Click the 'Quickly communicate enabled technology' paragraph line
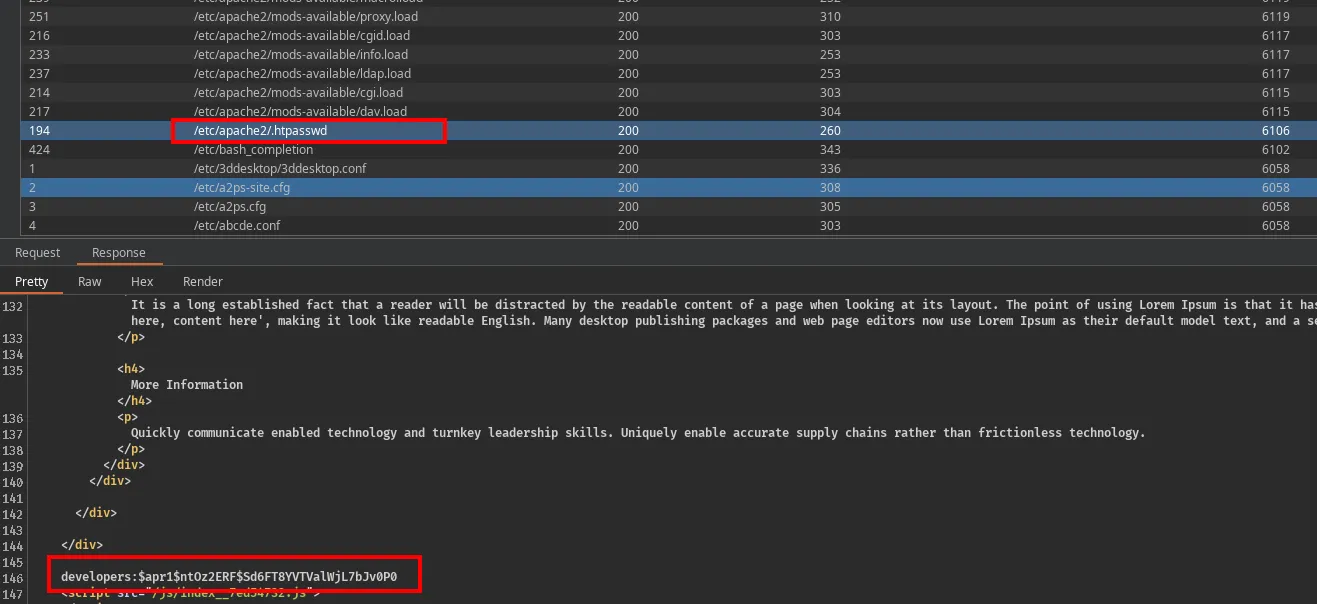The width and height of the screenshot is (1317, 604). point(636,433)
